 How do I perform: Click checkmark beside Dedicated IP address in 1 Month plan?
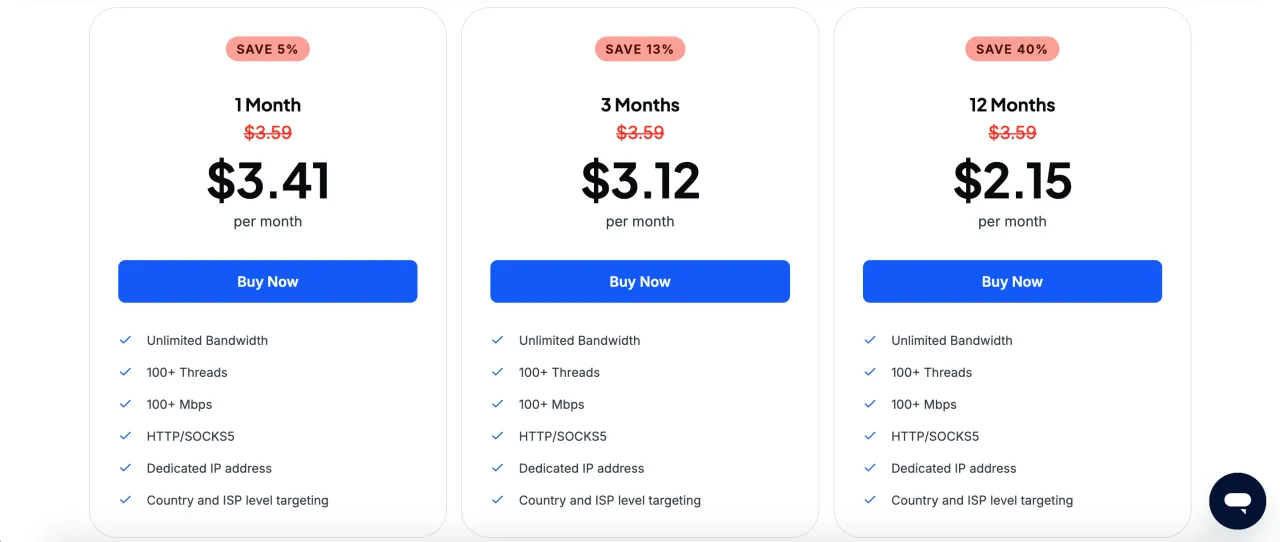tap(126, 468)
